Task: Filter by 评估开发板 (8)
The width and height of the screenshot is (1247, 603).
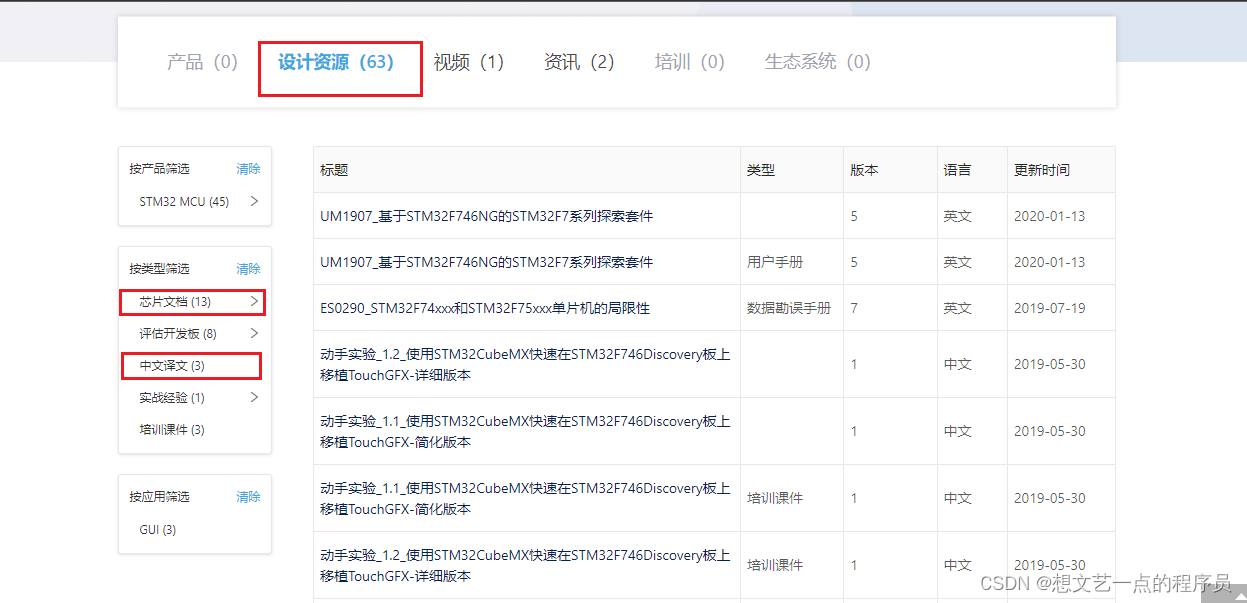Action: point(178,334)
